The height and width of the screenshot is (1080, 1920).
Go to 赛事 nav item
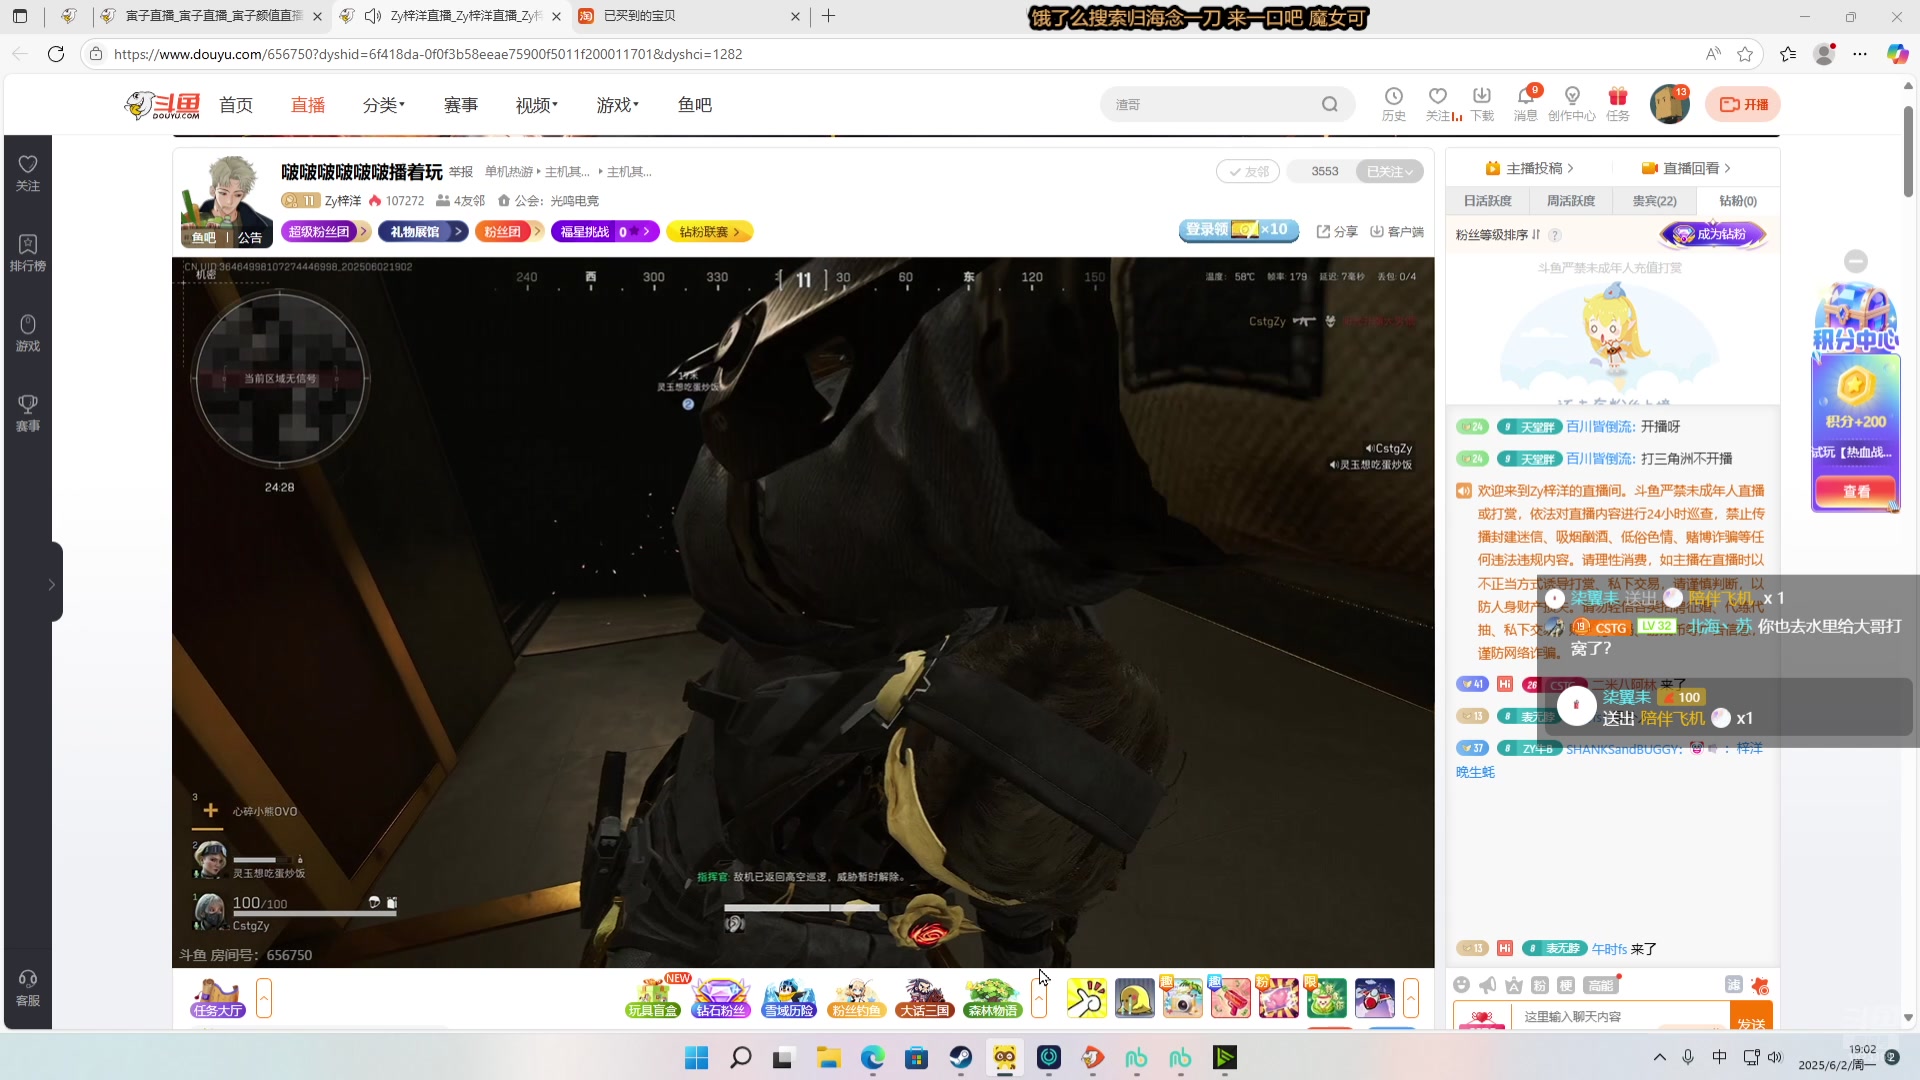point(461,105)
